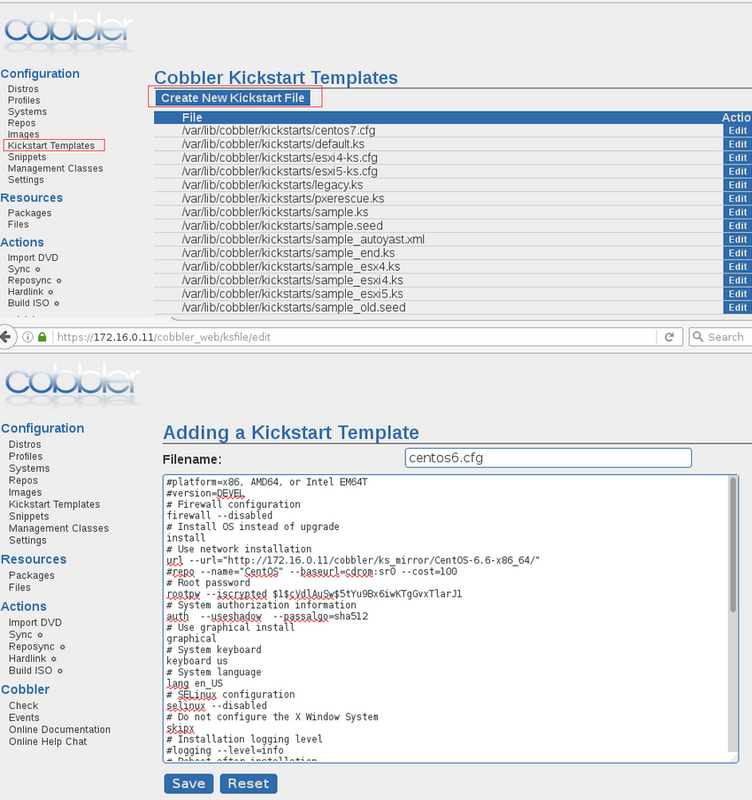
Task: Open Check under the Cobbler section
Action: (x=23, y=706)
